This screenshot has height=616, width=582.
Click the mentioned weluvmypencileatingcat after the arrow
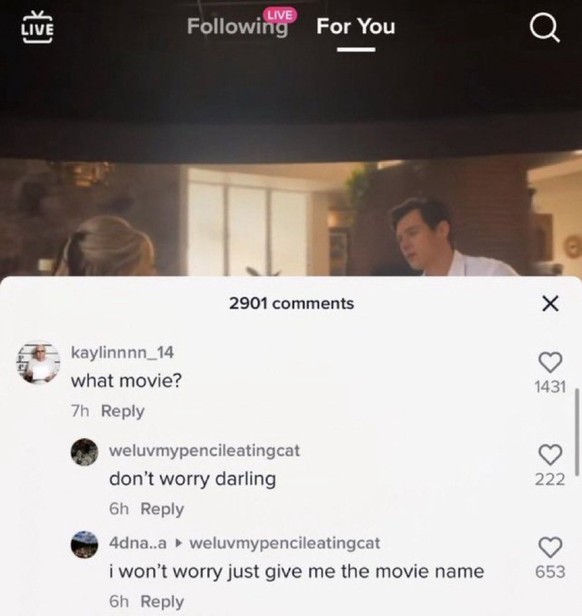click(285, 543)
